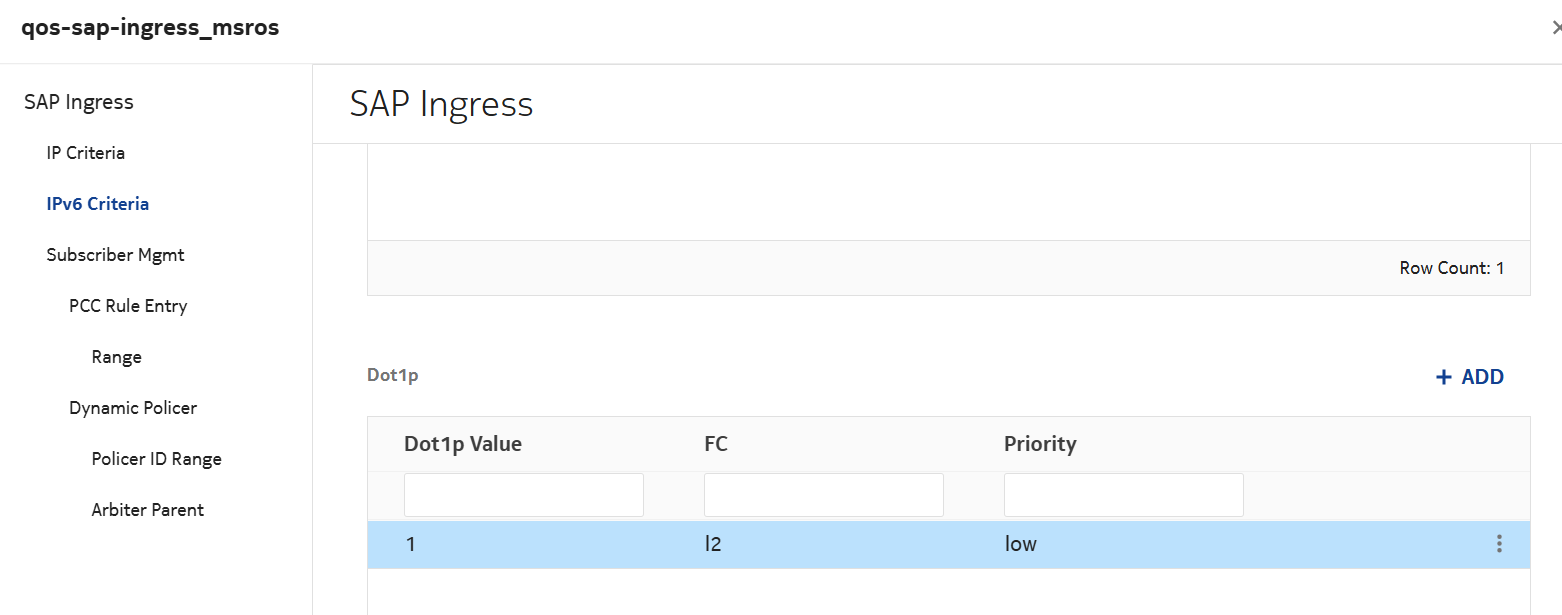The image size is (1562, 615).
Task: Sort by the Dot1p Value column header
Action: pos(463,444)
